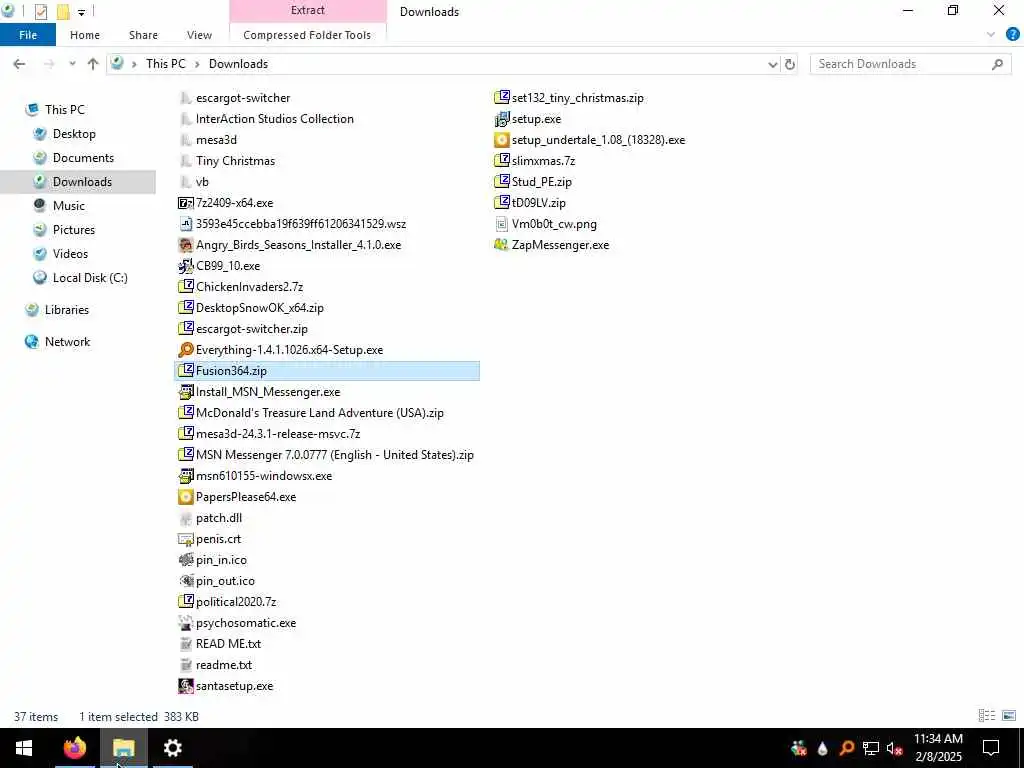Select Network in the navigation pane
The height and width of the screenshot is (768, 1024).
[67, 342]
